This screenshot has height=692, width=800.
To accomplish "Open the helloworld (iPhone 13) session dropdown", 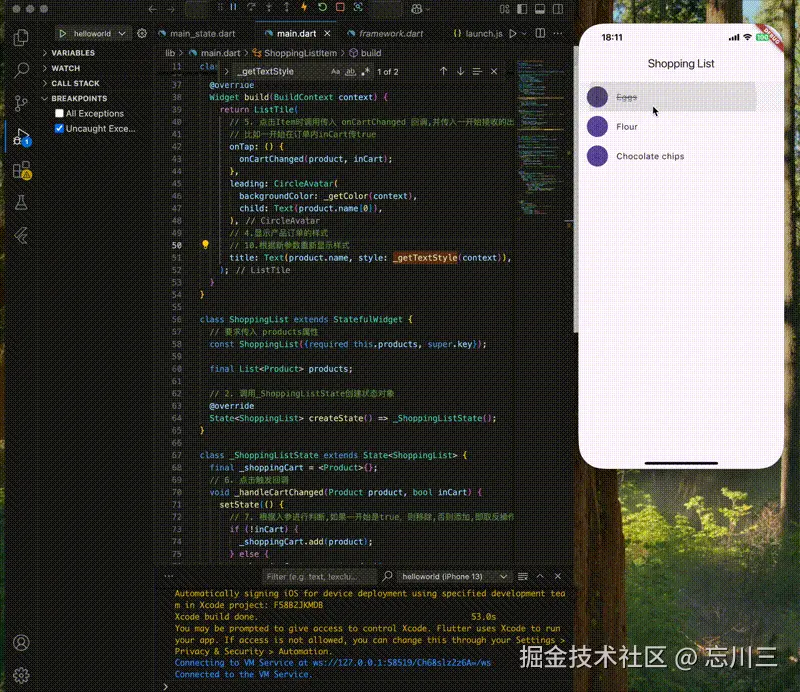I will click(x=454, y=577).
